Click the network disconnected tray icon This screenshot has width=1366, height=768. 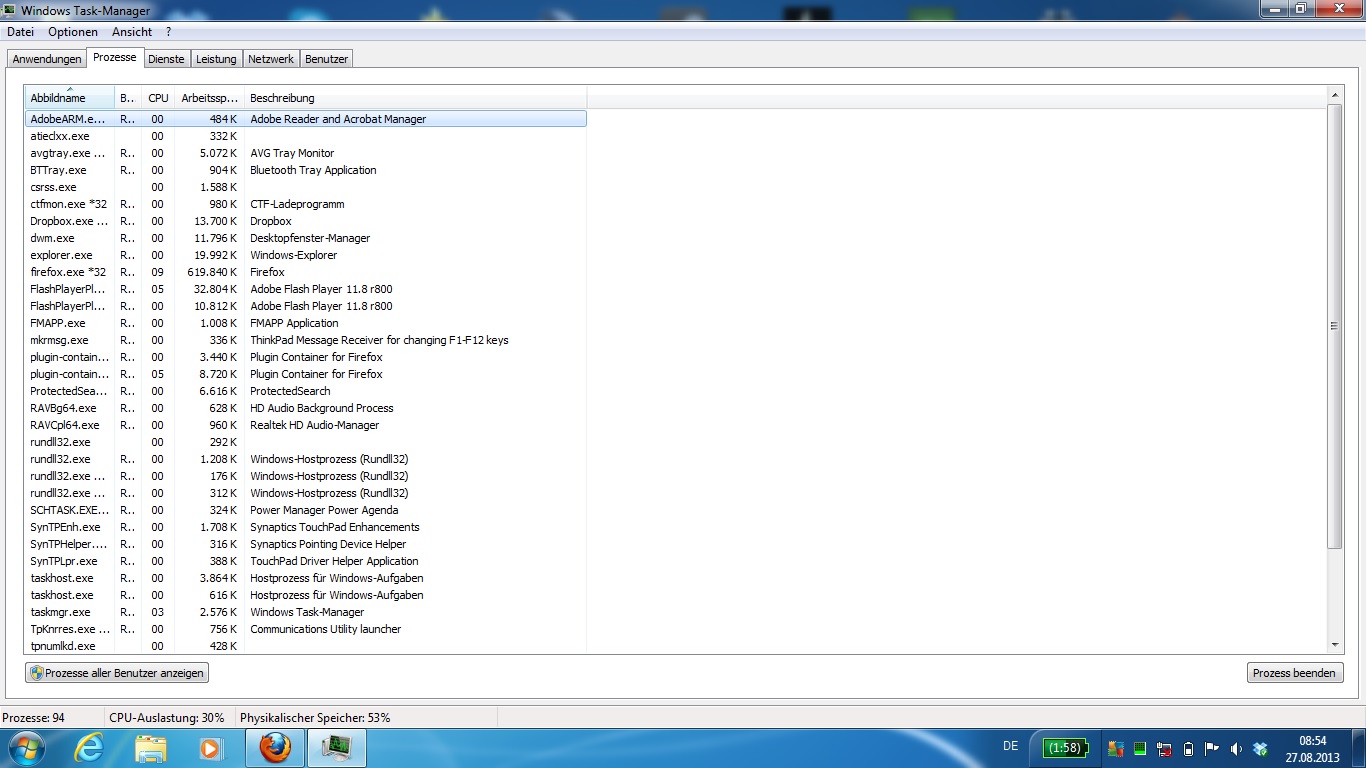1164,749
